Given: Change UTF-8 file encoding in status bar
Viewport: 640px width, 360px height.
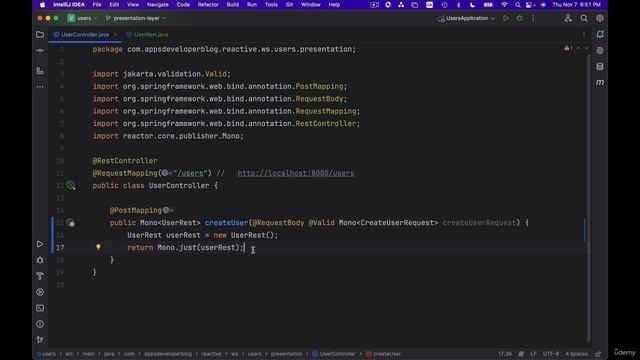Looking at the screenshot, I should [x=551, y=354].
